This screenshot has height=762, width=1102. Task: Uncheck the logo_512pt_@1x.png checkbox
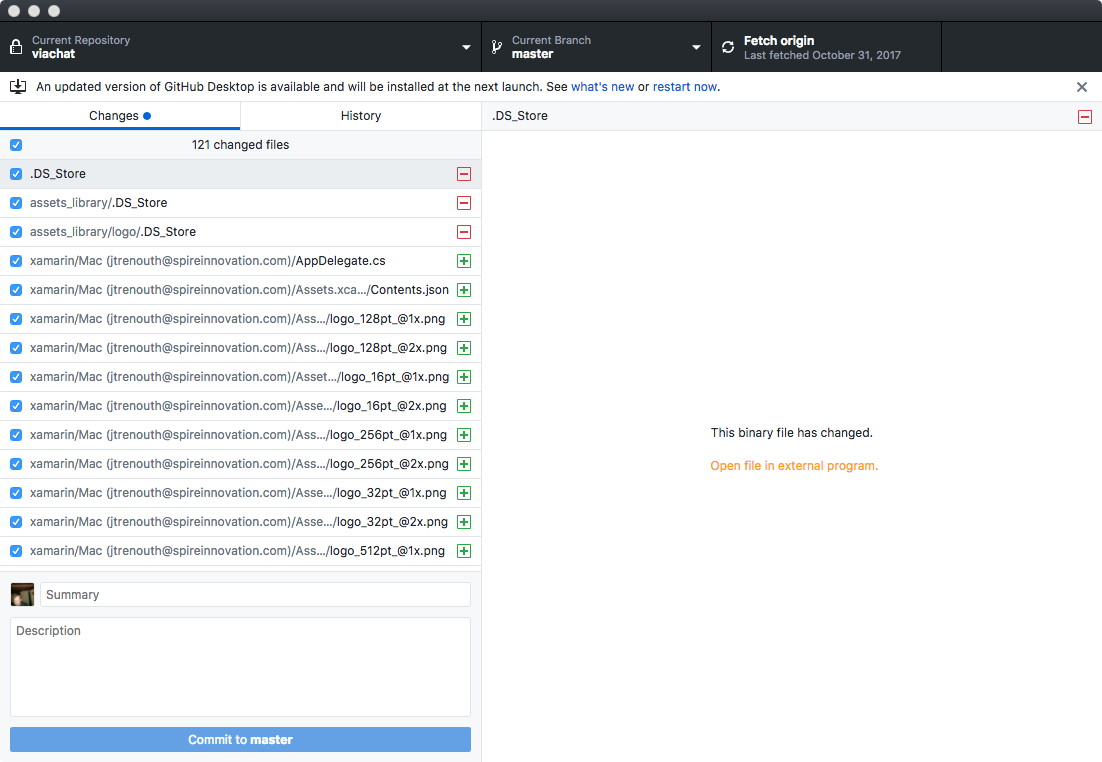pos(16,551)
